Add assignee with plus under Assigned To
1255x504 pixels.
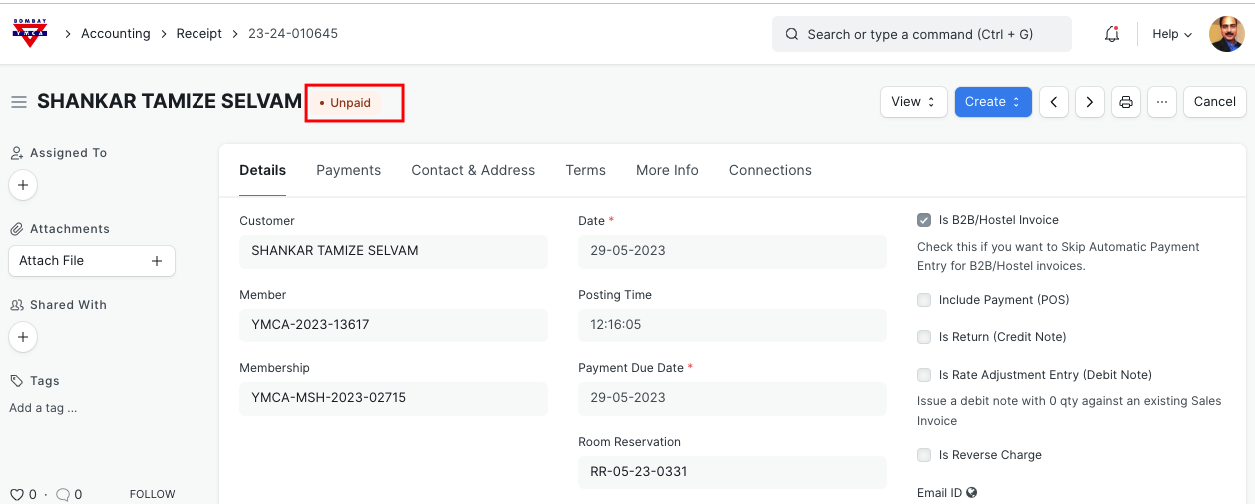pos(23,185)
